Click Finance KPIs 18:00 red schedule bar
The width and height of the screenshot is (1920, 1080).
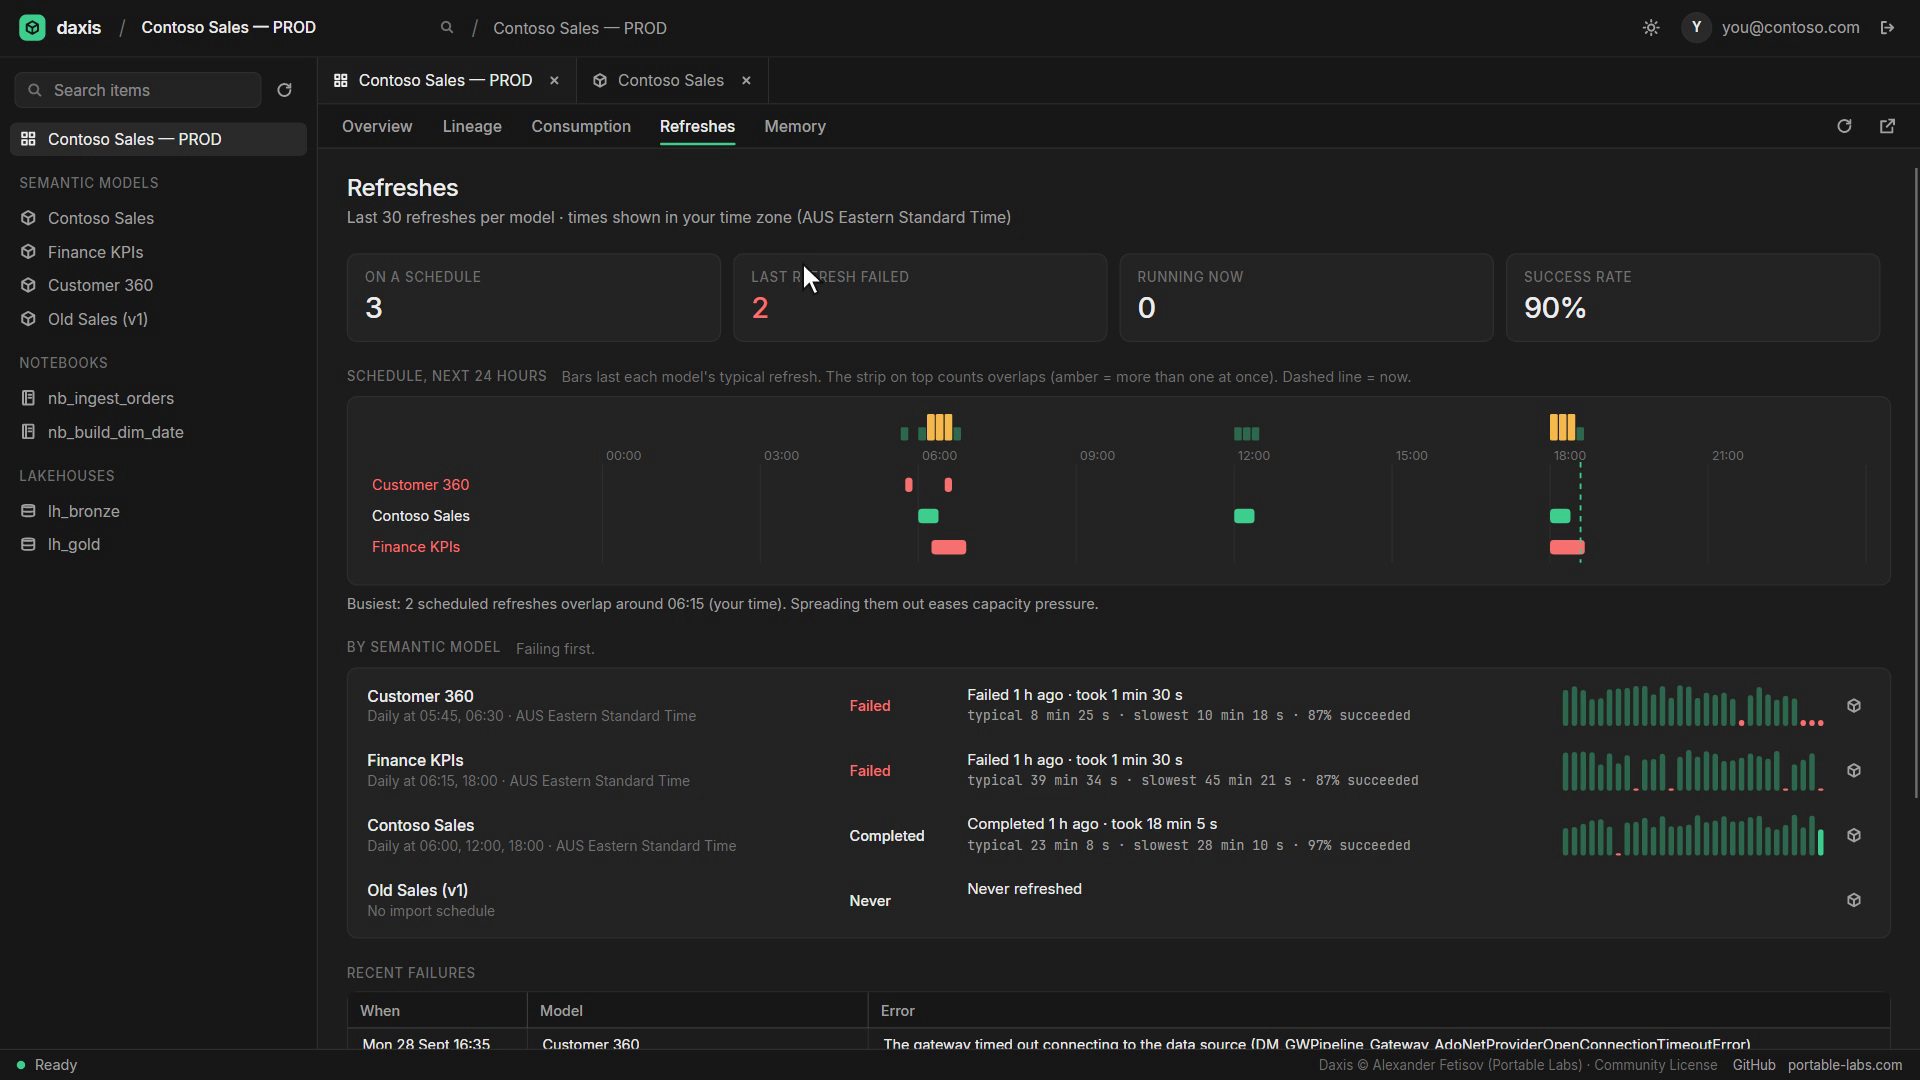1567,547
